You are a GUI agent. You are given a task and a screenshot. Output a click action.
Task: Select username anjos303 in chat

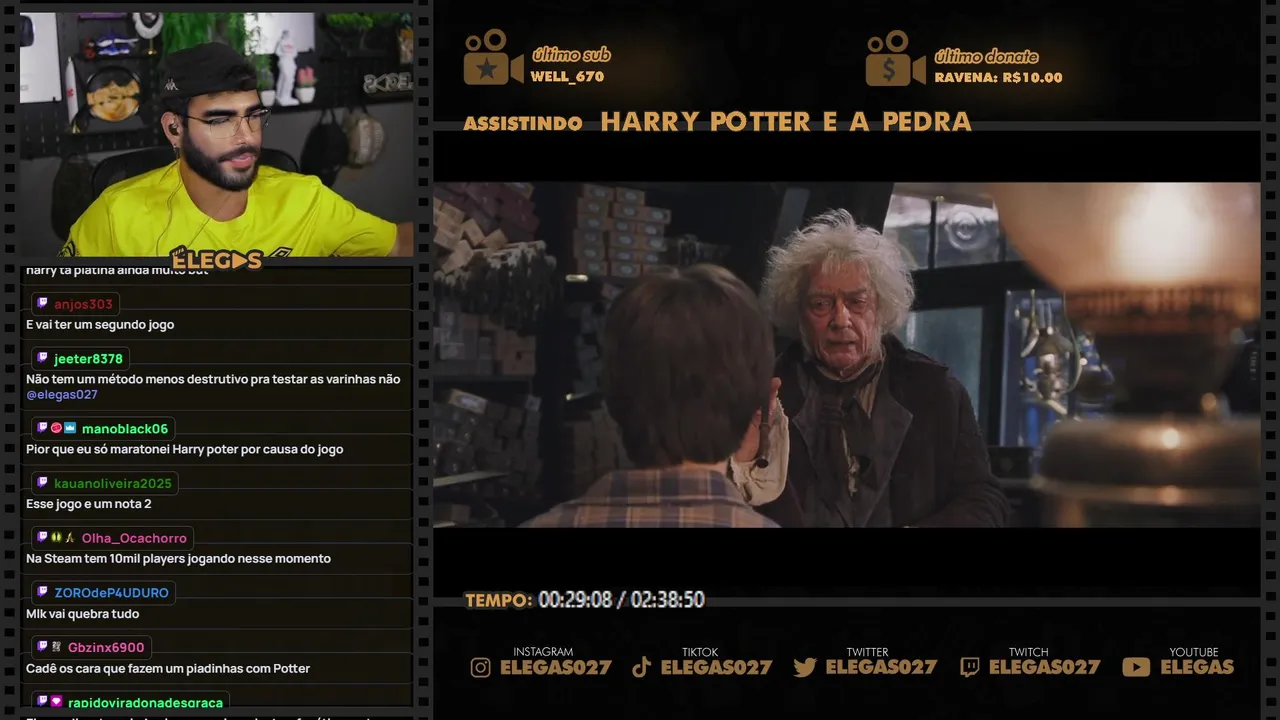[84, 304]
